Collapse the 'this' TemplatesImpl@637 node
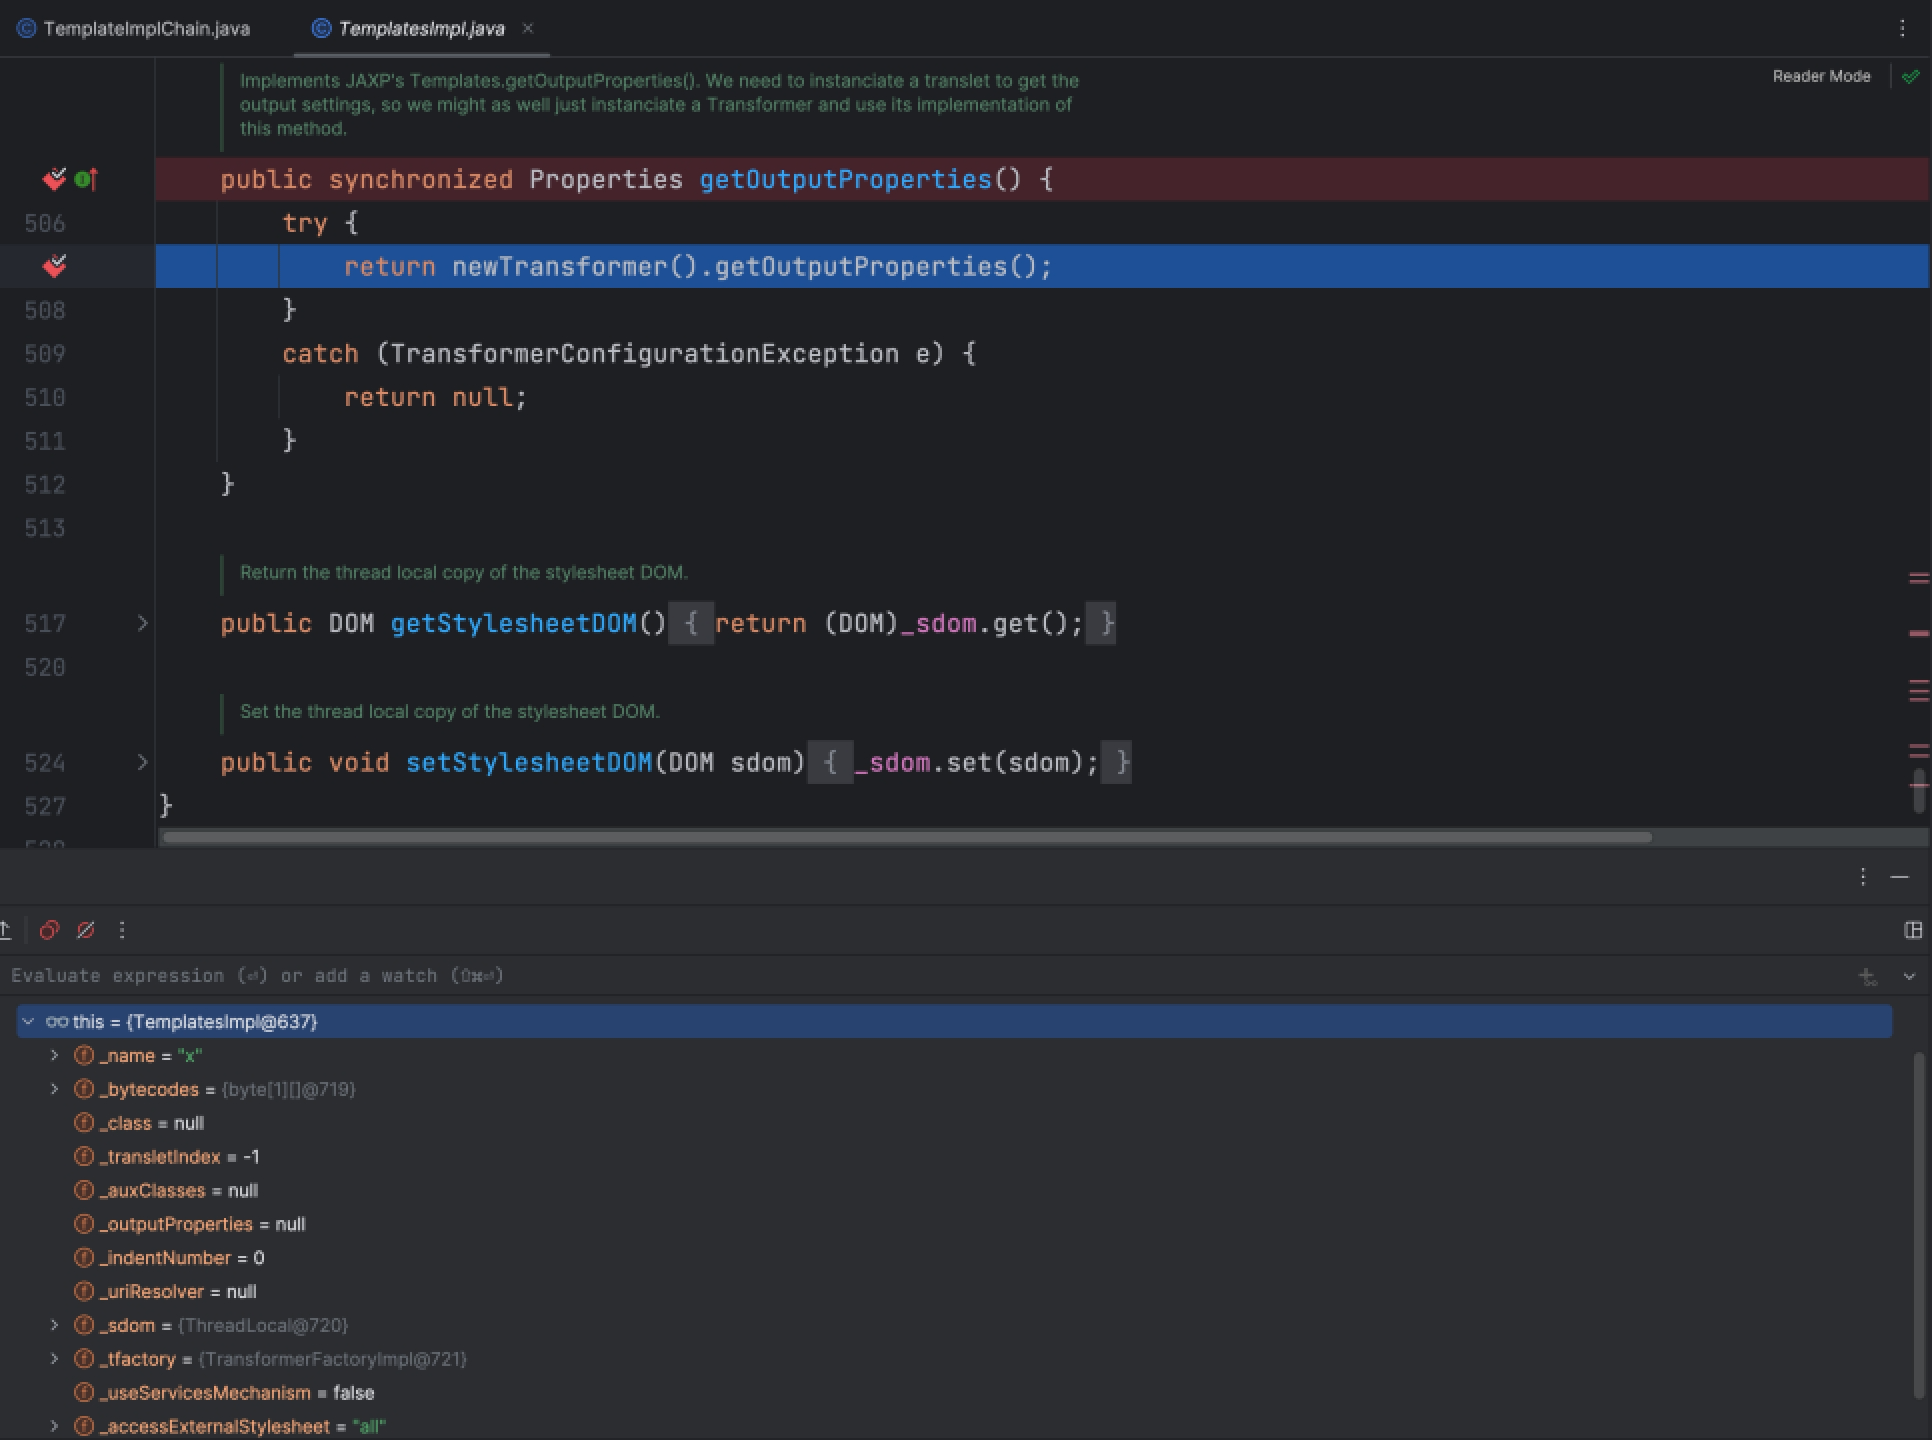The height and width of the screenshot is (1440, 1932). 28,1021
